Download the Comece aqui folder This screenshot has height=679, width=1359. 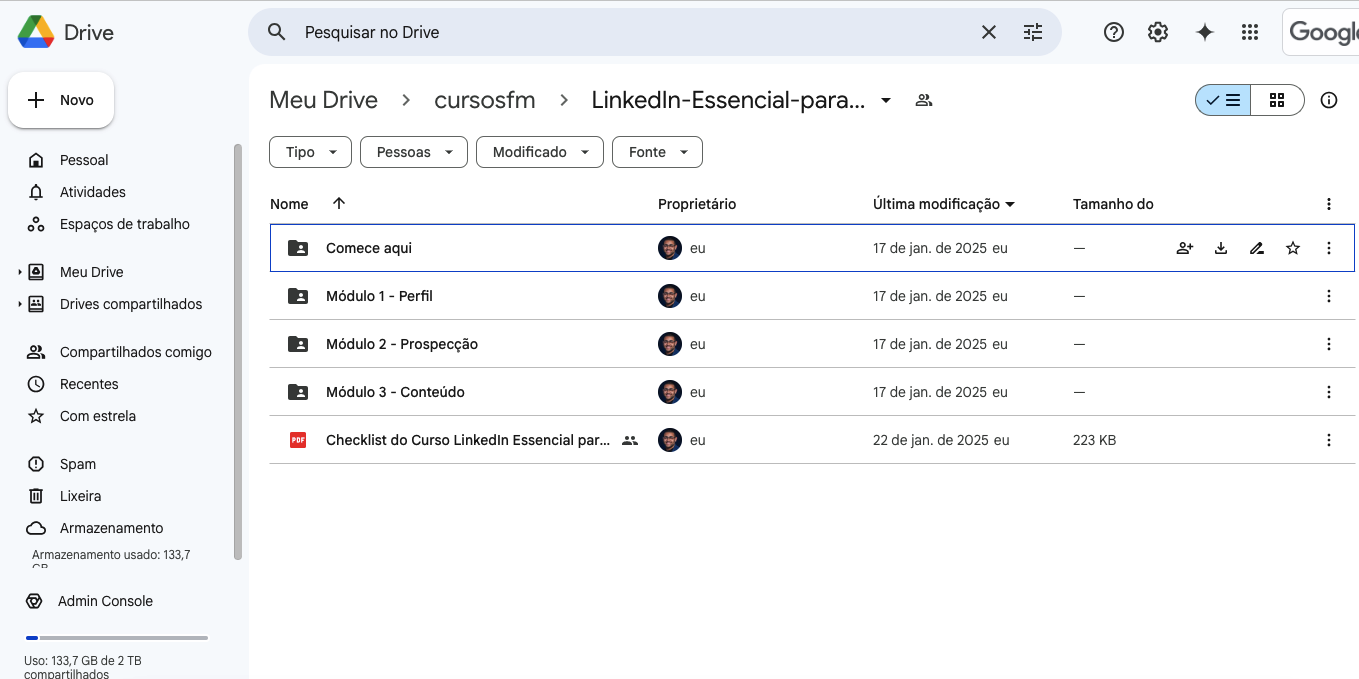pos(1221,248)
